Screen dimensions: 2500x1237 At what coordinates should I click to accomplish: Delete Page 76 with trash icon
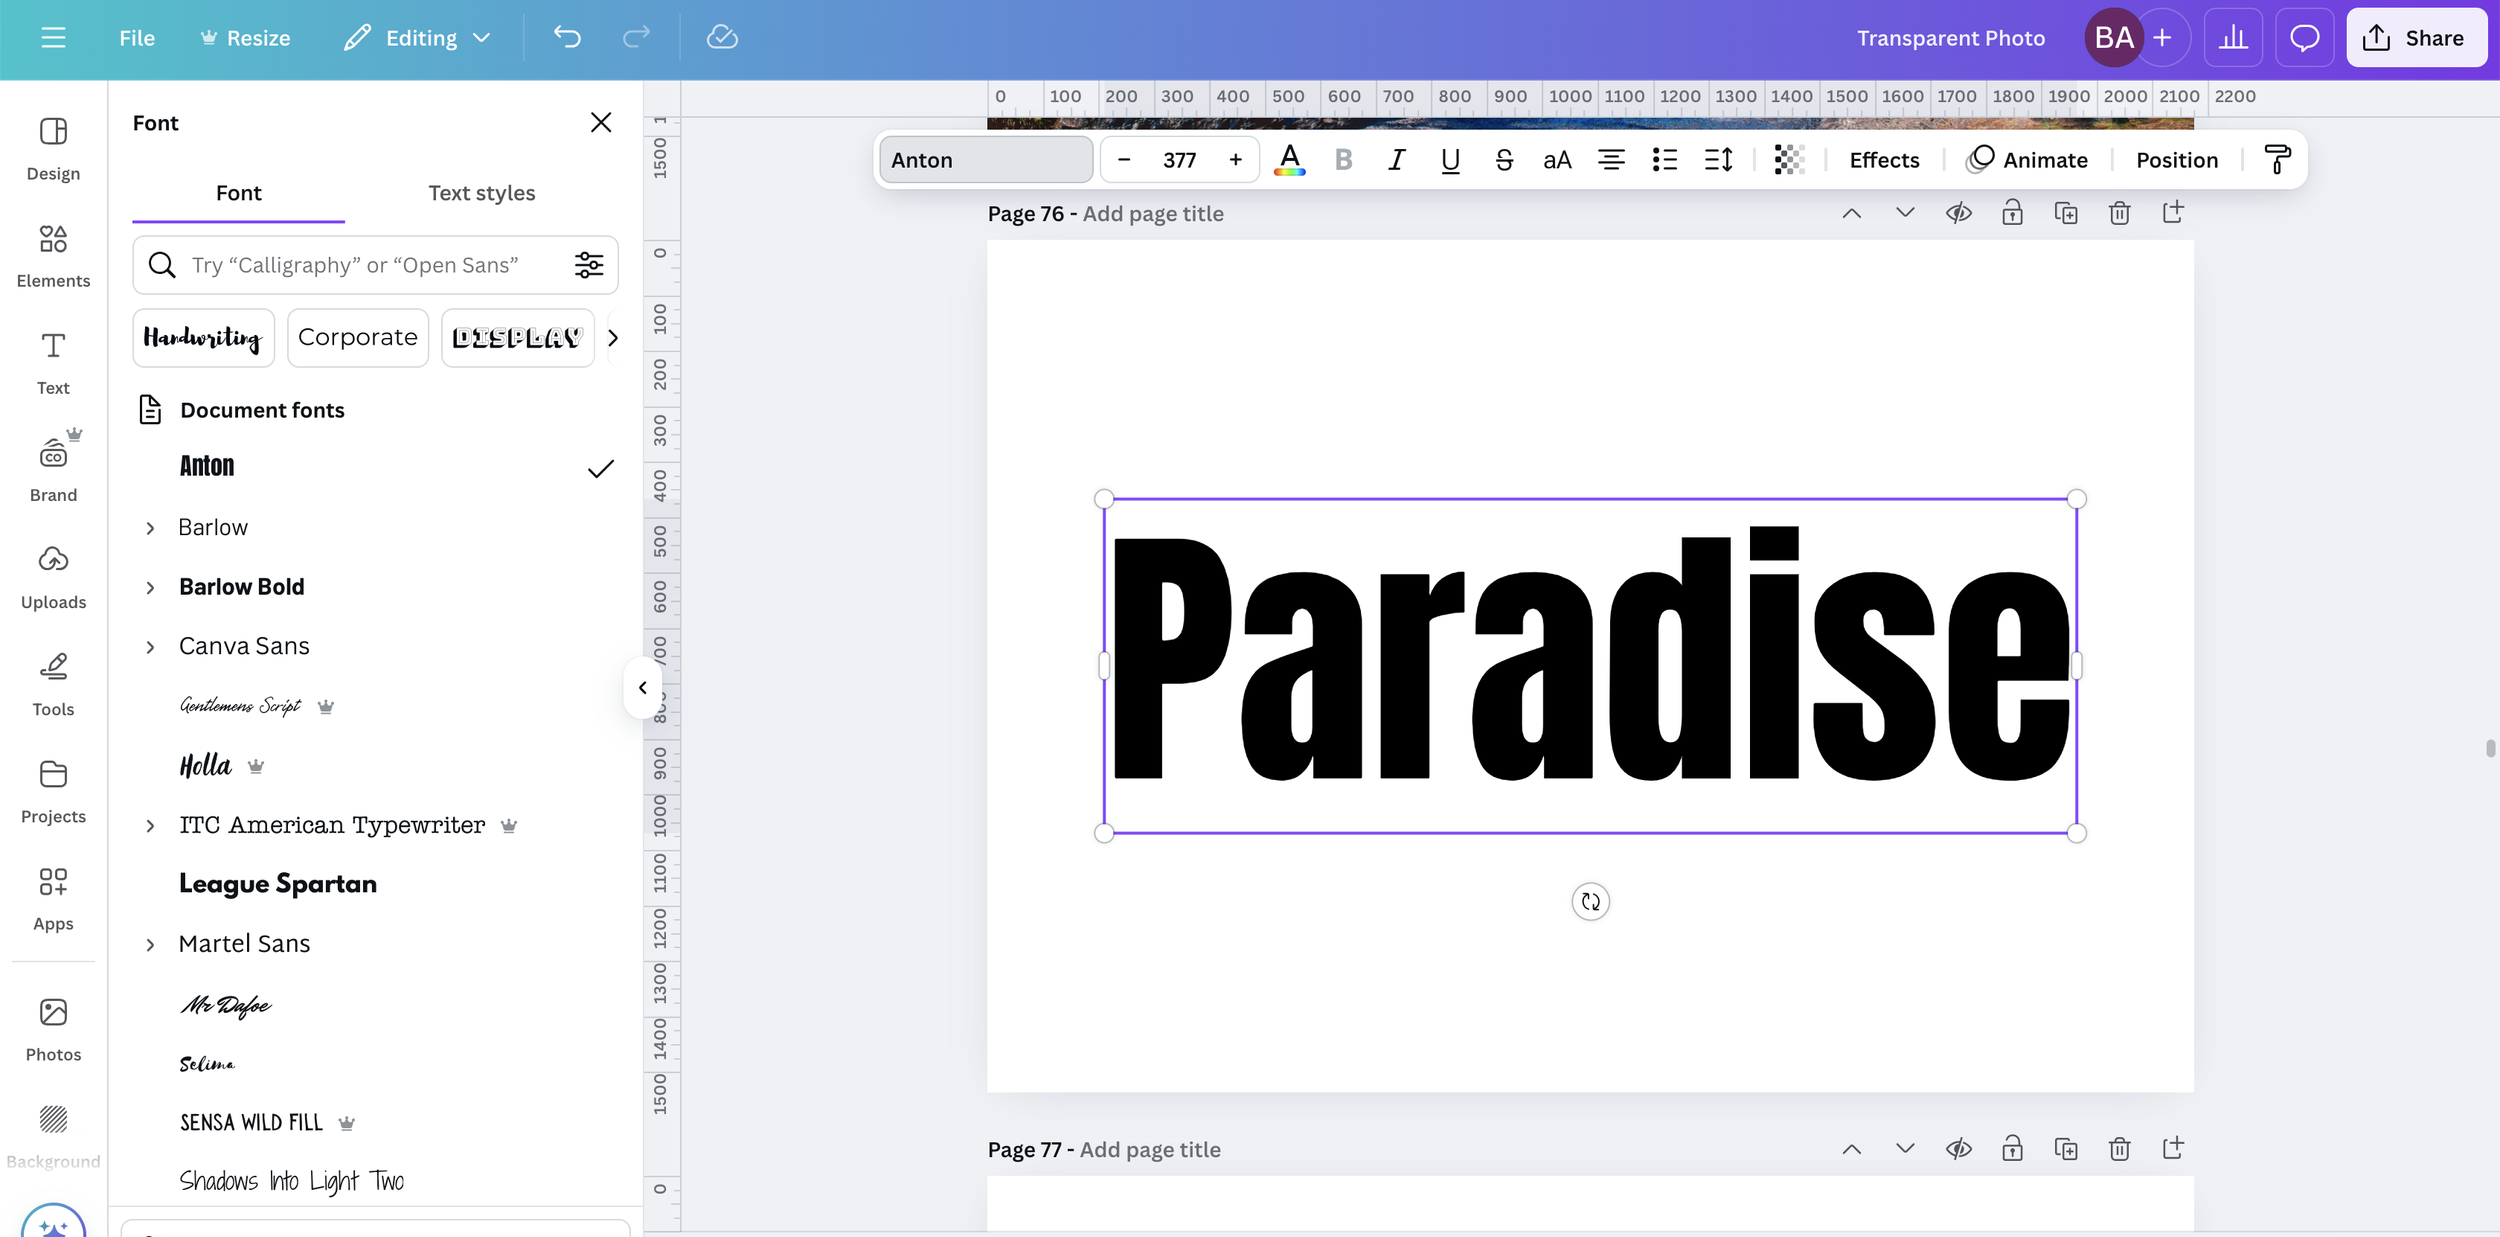(2119, 213)
